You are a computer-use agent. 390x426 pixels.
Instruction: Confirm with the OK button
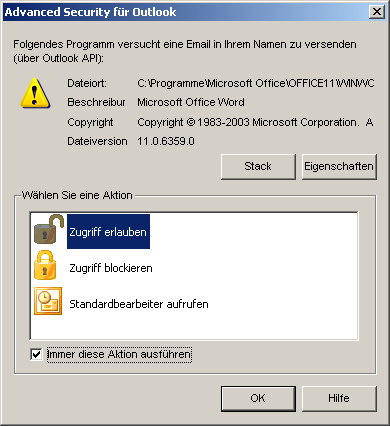(258, 399)
